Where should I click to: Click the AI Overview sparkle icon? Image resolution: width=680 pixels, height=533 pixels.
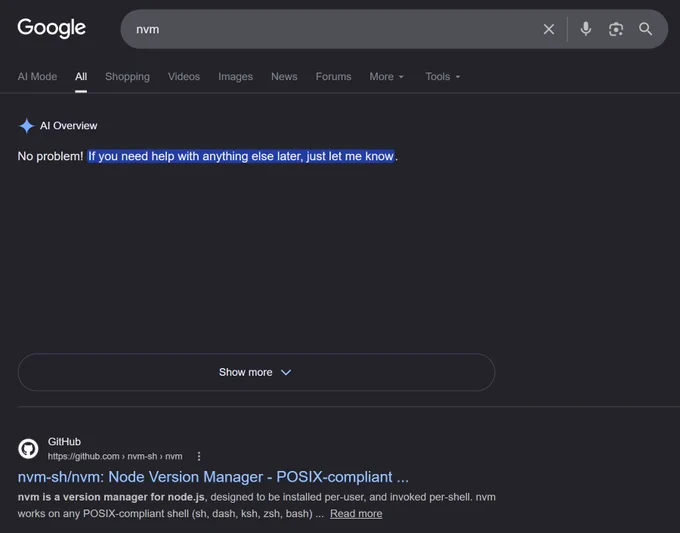(x=26, y=126)
